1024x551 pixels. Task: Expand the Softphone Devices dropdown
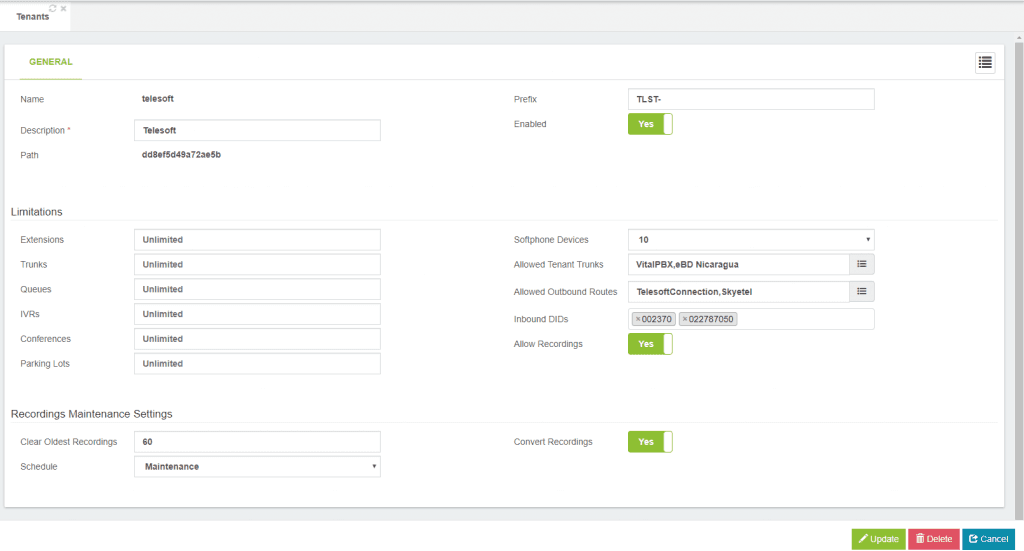click(x=751, y=240)
